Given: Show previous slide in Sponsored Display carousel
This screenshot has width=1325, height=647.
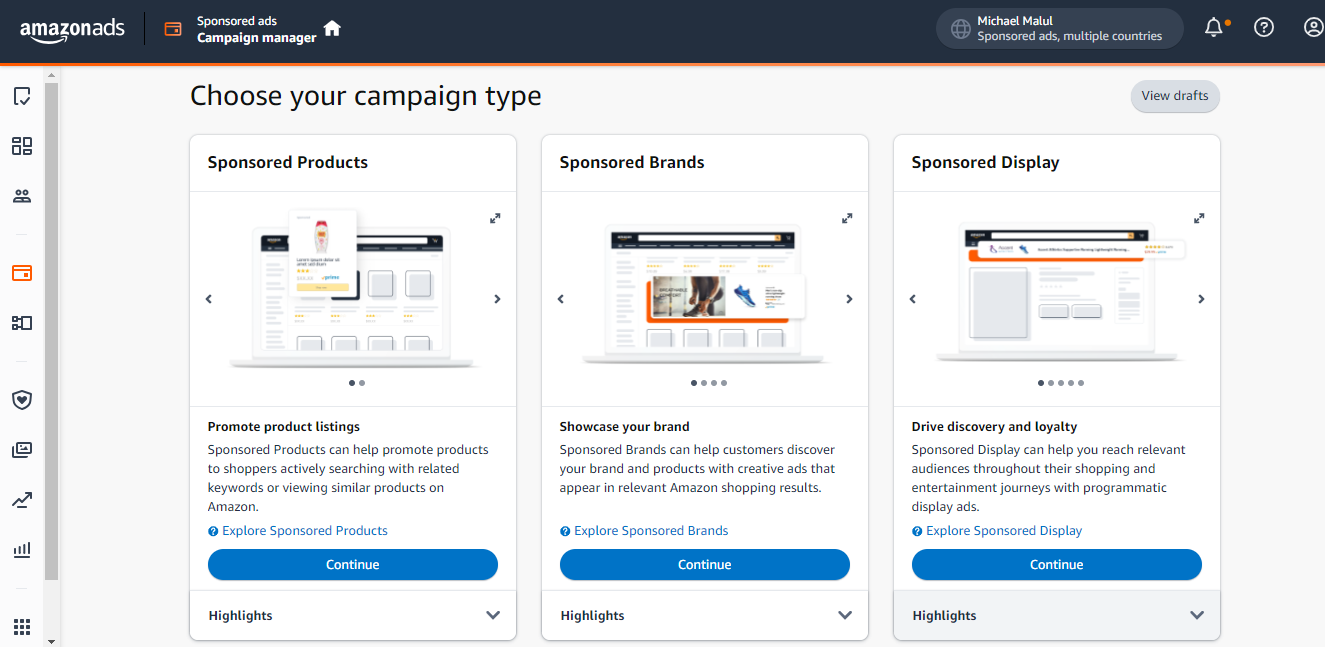Looking at the screenshot, I should coord(913,299).
